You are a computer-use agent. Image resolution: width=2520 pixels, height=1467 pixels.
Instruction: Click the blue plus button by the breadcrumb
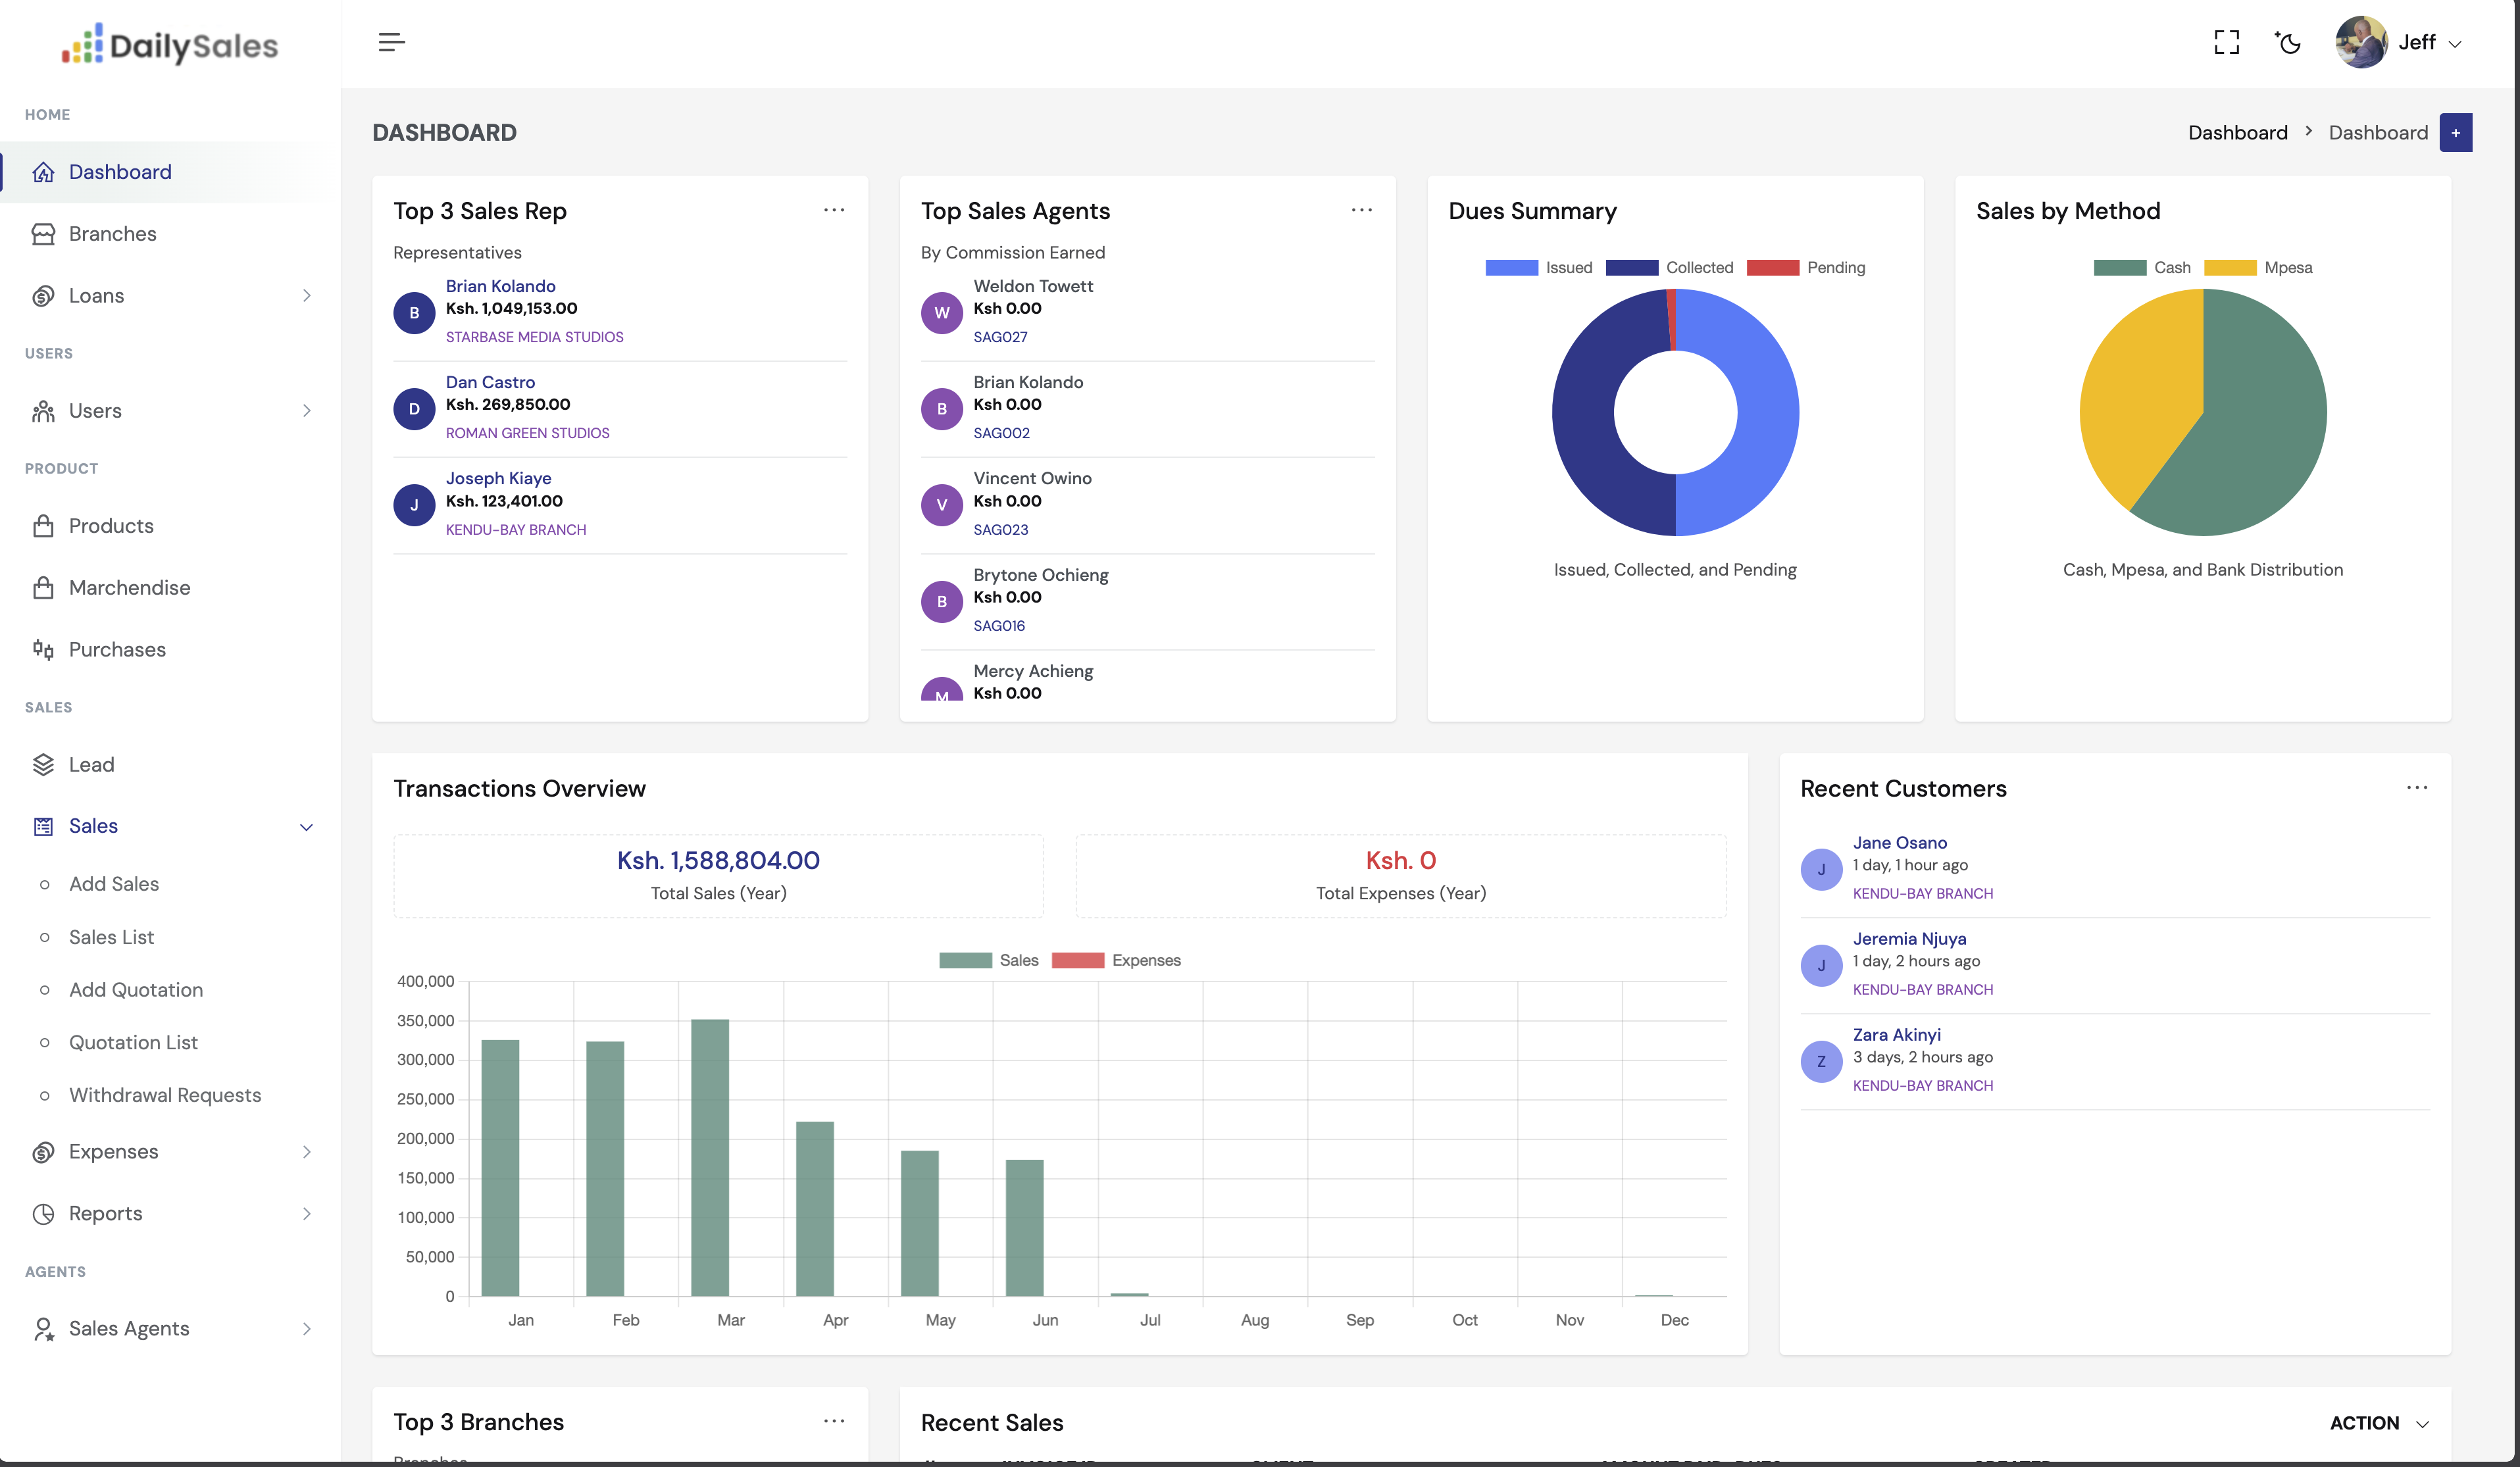tap(2455, 133)
